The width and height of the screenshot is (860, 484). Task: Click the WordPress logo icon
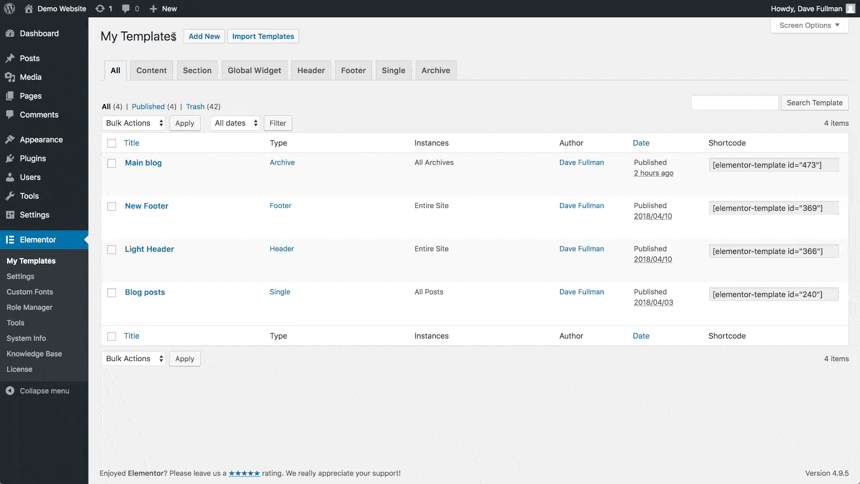10,8
